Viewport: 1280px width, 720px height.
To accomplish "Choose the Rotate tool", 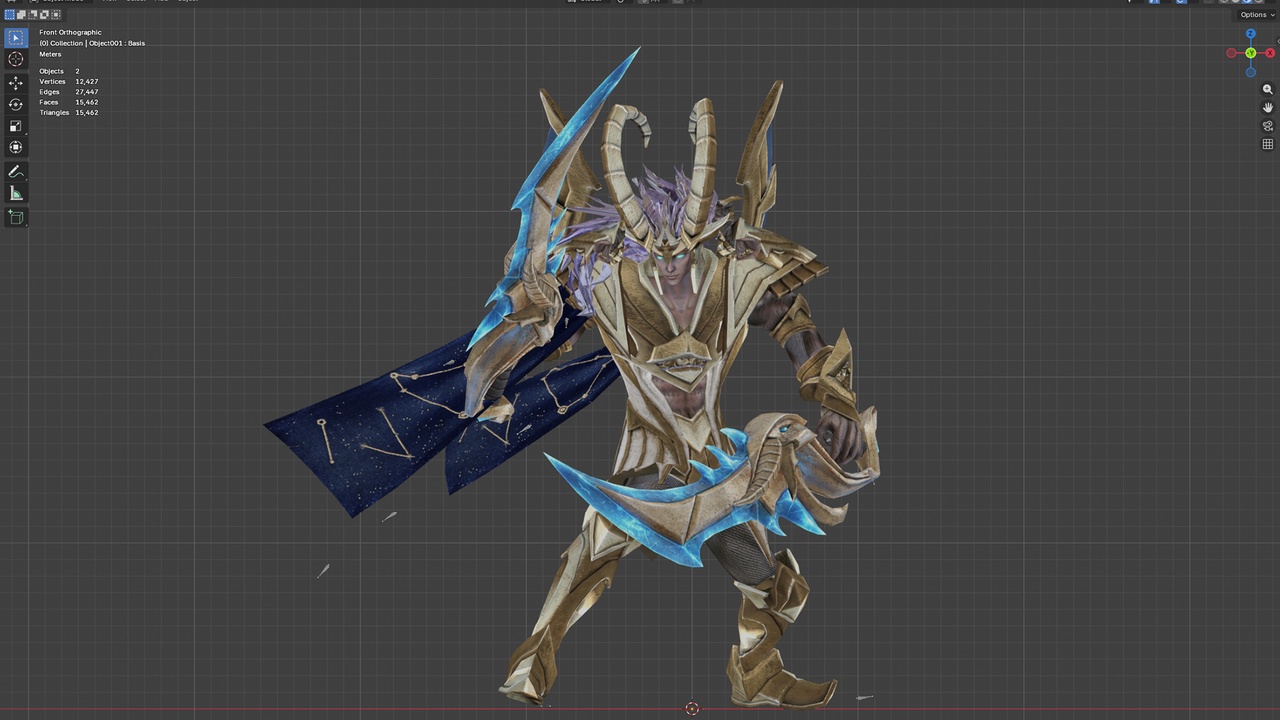I will point(15,104).
